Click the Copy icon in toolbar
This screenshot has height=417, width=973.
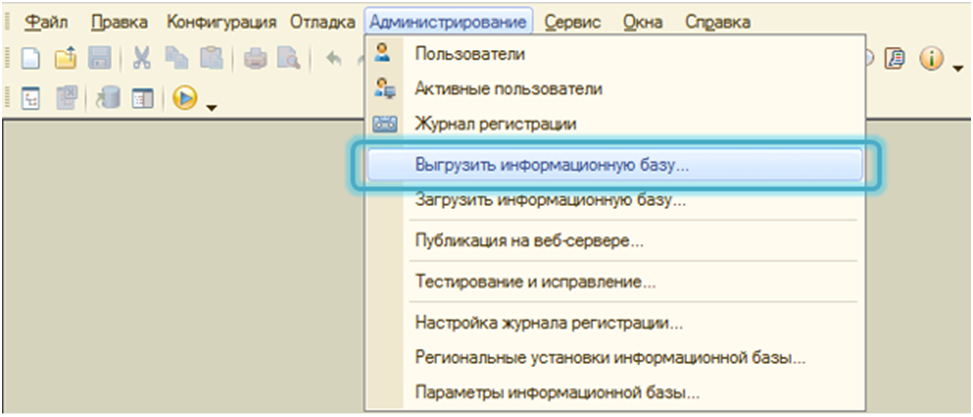pos(176,59)
